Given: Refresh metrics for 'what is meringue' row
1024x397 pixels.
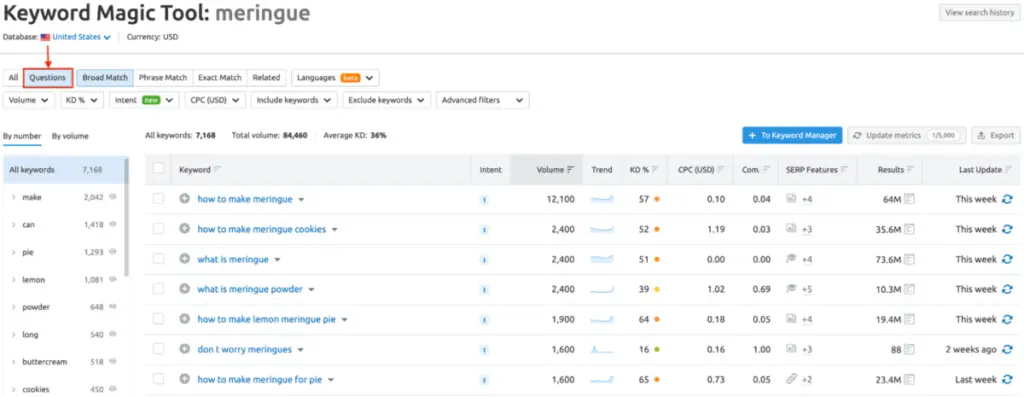Looking at the screenshot, I should pyautogui.click(x=1007, y=259).
